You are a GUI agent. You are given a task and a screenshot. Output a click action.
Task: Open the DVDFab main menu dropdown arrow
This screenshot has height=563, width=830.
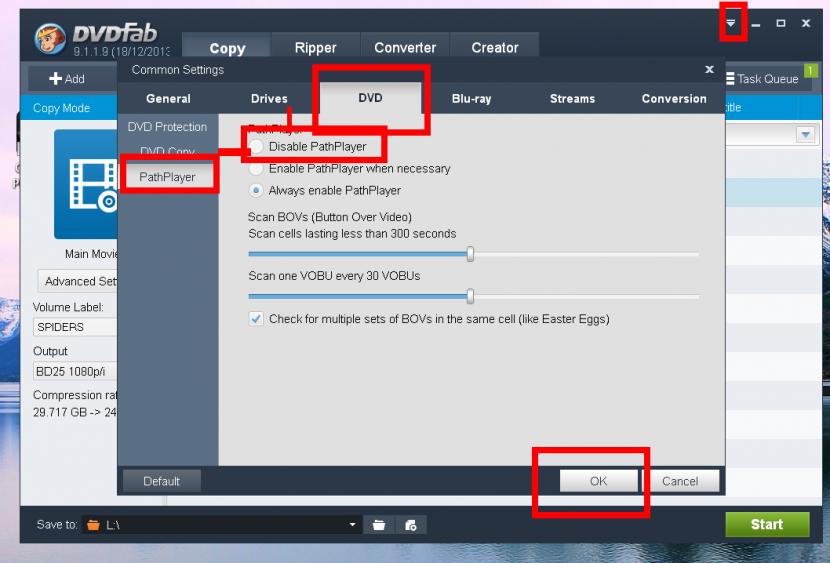point(730,23)
